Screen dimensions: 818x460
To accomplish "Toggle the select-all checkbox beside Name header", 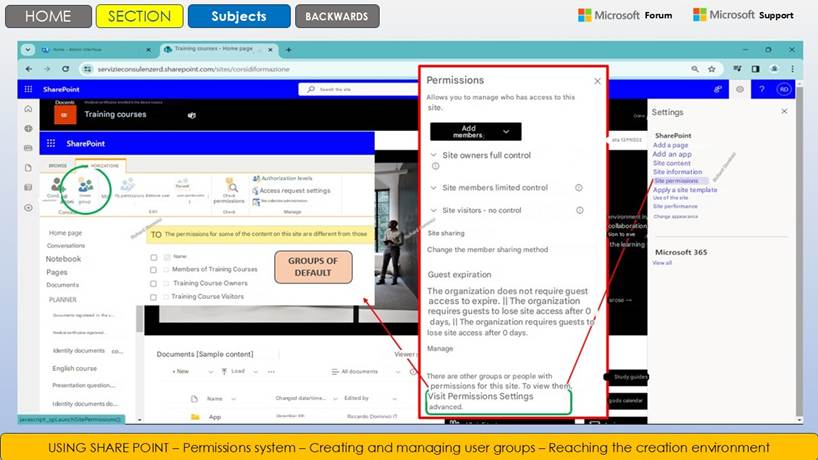I will click(x=153, y=257).
